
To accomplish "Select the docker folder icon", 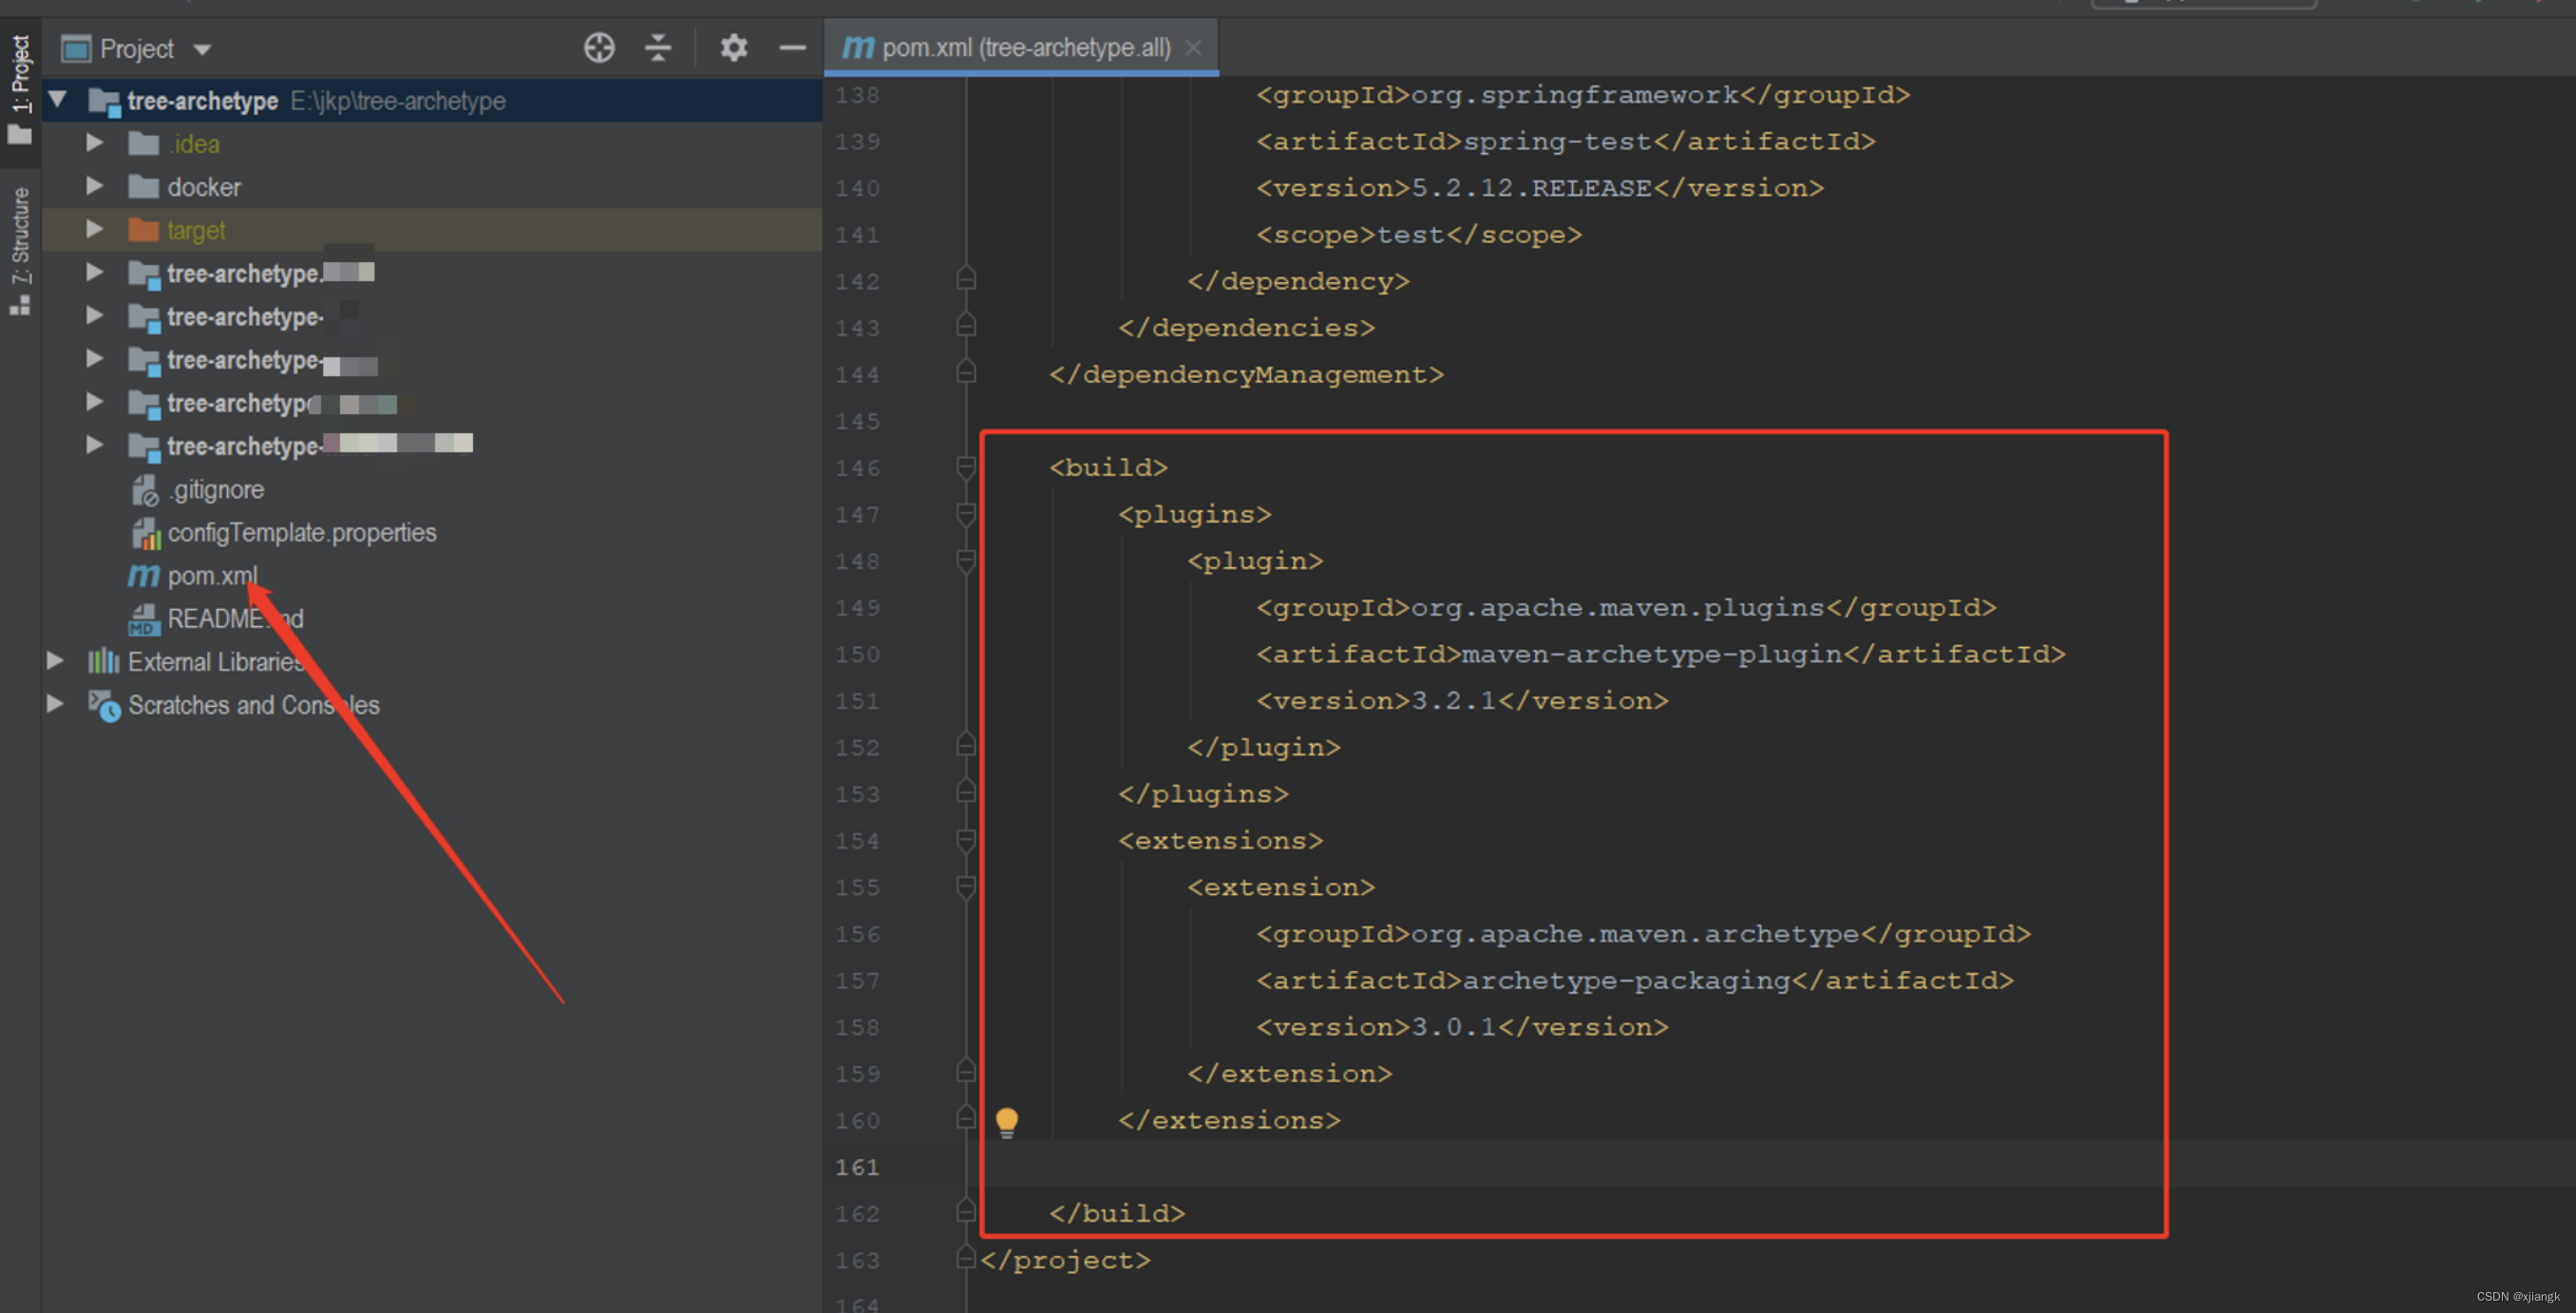I will 144,187.
